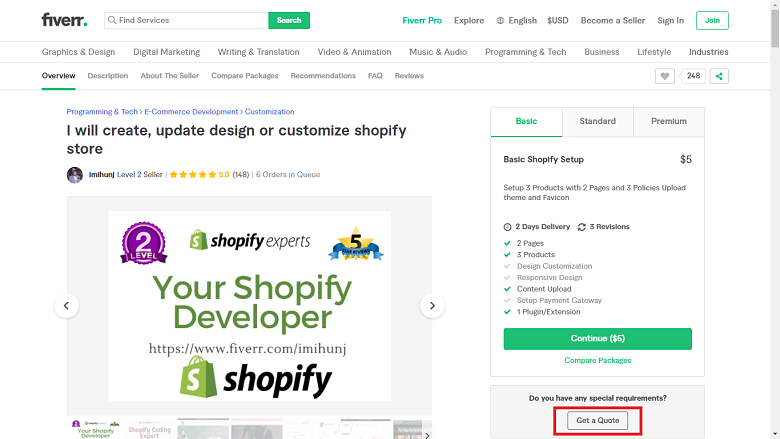Click '1 Plugin/Extension' feature row
This screenshot has height=439, width=780.
542,312
